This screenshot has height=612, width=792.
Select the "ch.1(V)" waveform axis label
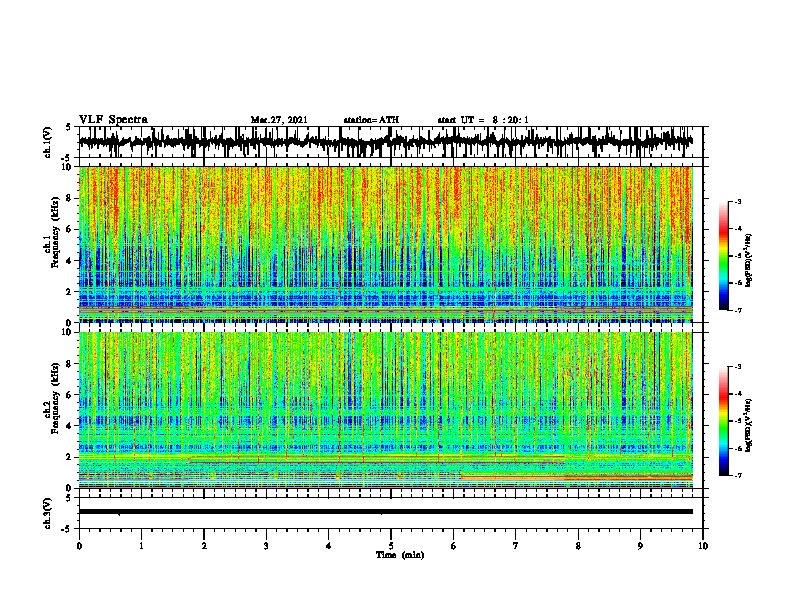pos(48,142)
